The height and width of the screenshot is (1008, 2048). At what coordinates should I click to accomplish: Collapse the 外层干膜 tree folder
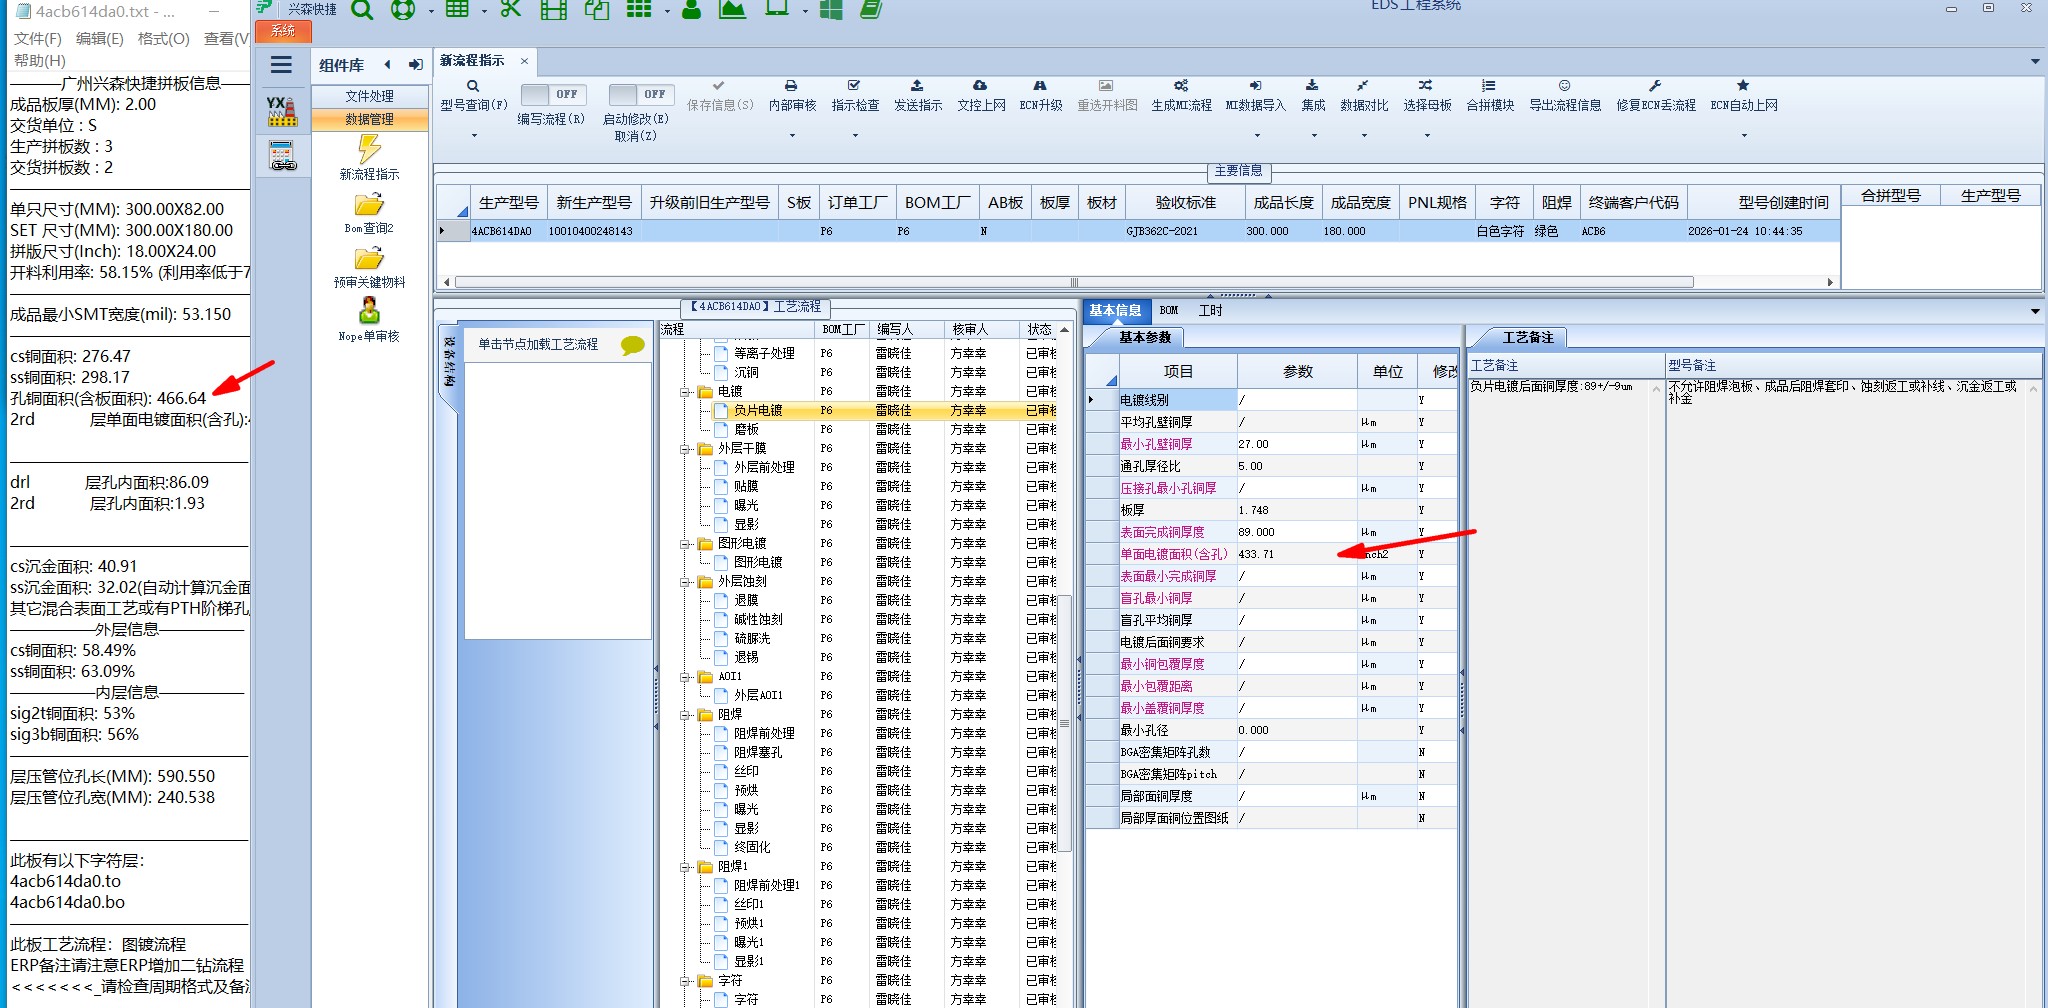tap(686, 449)
